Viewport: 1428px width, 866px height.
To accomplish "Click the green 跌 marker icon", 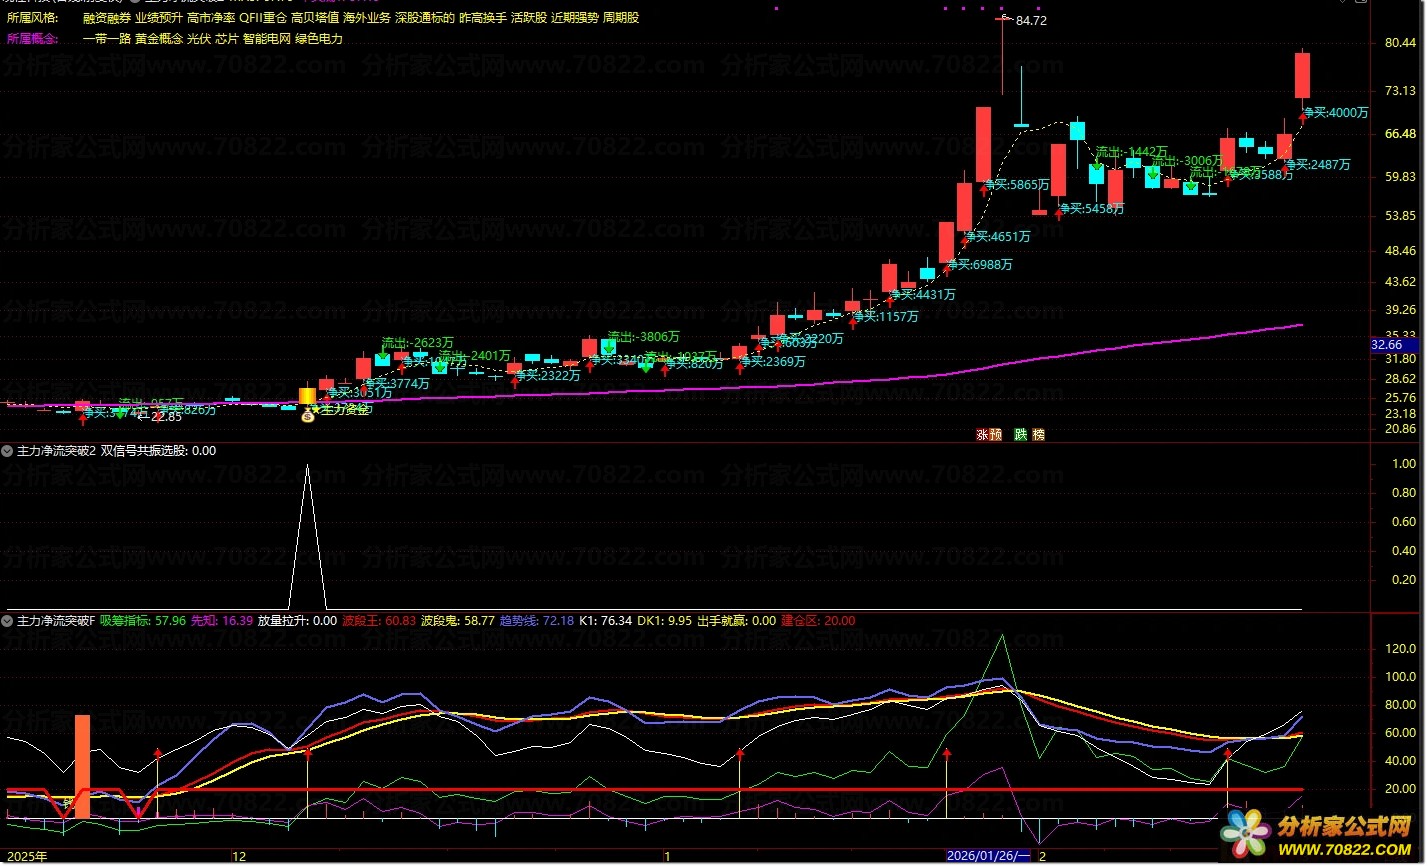I will [x=1021, y=435].
